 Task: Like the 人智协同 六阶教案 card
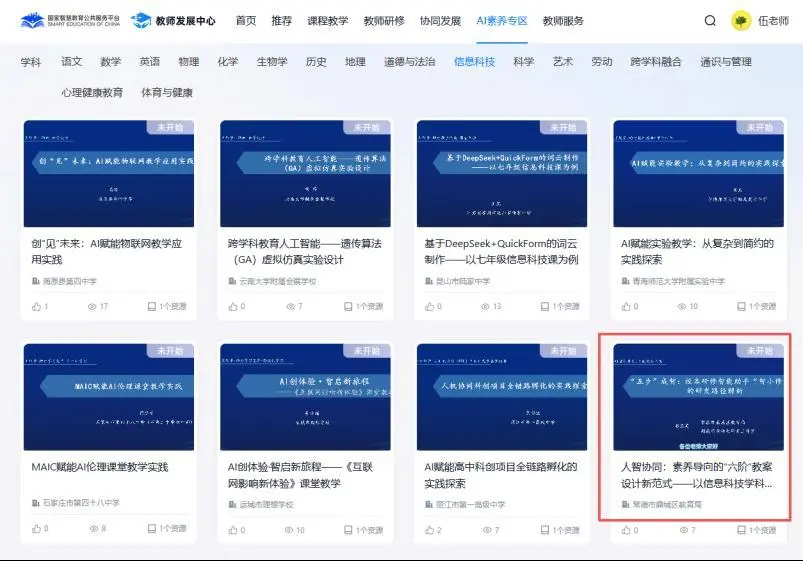pos(626,530)
